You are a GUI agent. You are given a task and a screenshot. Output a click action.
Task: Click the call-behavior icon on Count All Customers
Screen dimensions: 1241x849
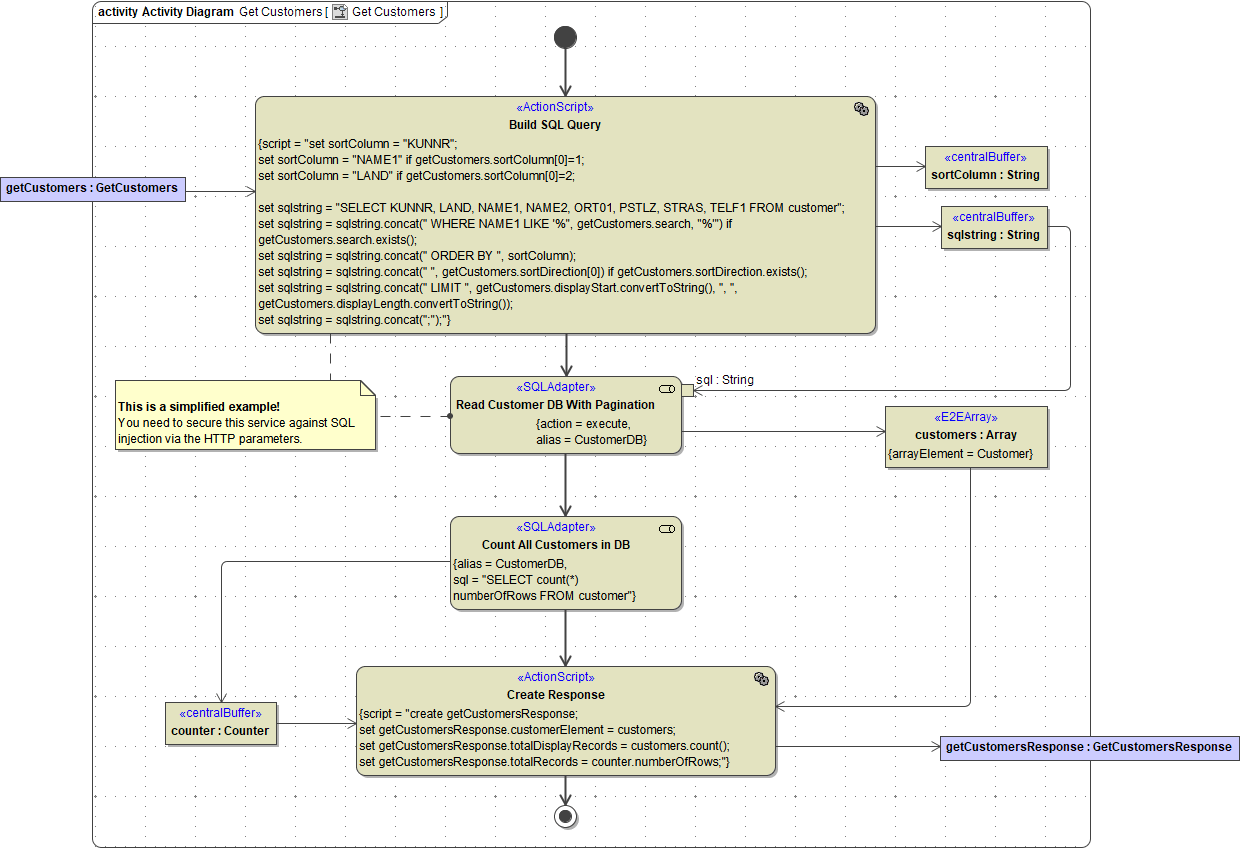click(667, 528)
